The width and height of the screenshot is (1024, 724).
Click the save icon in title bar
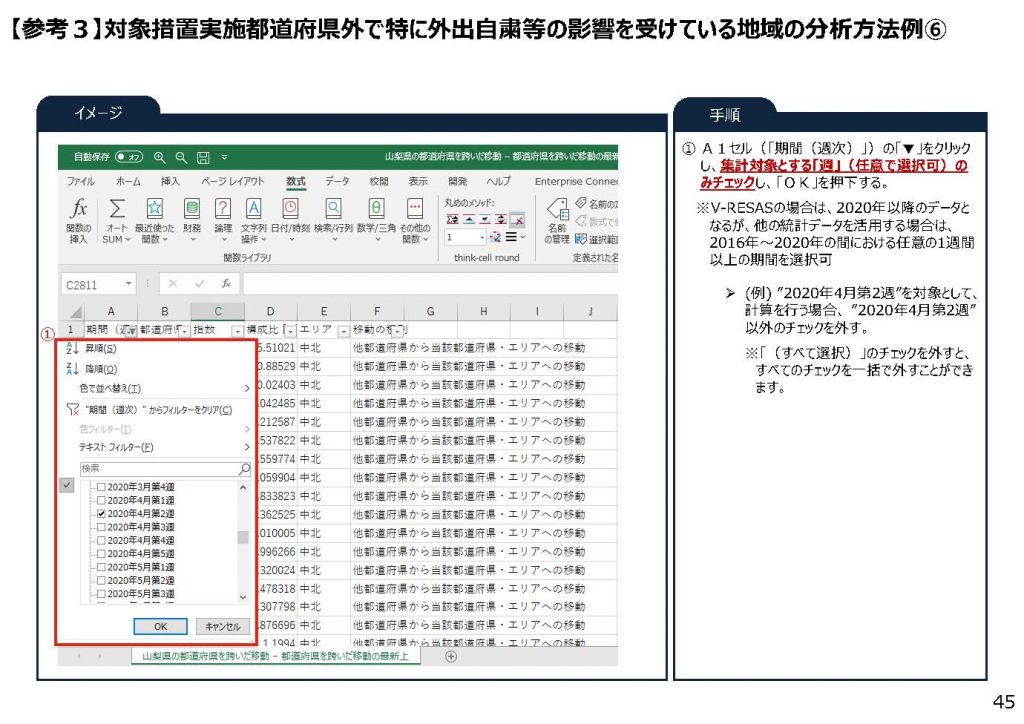pos(203,157)
